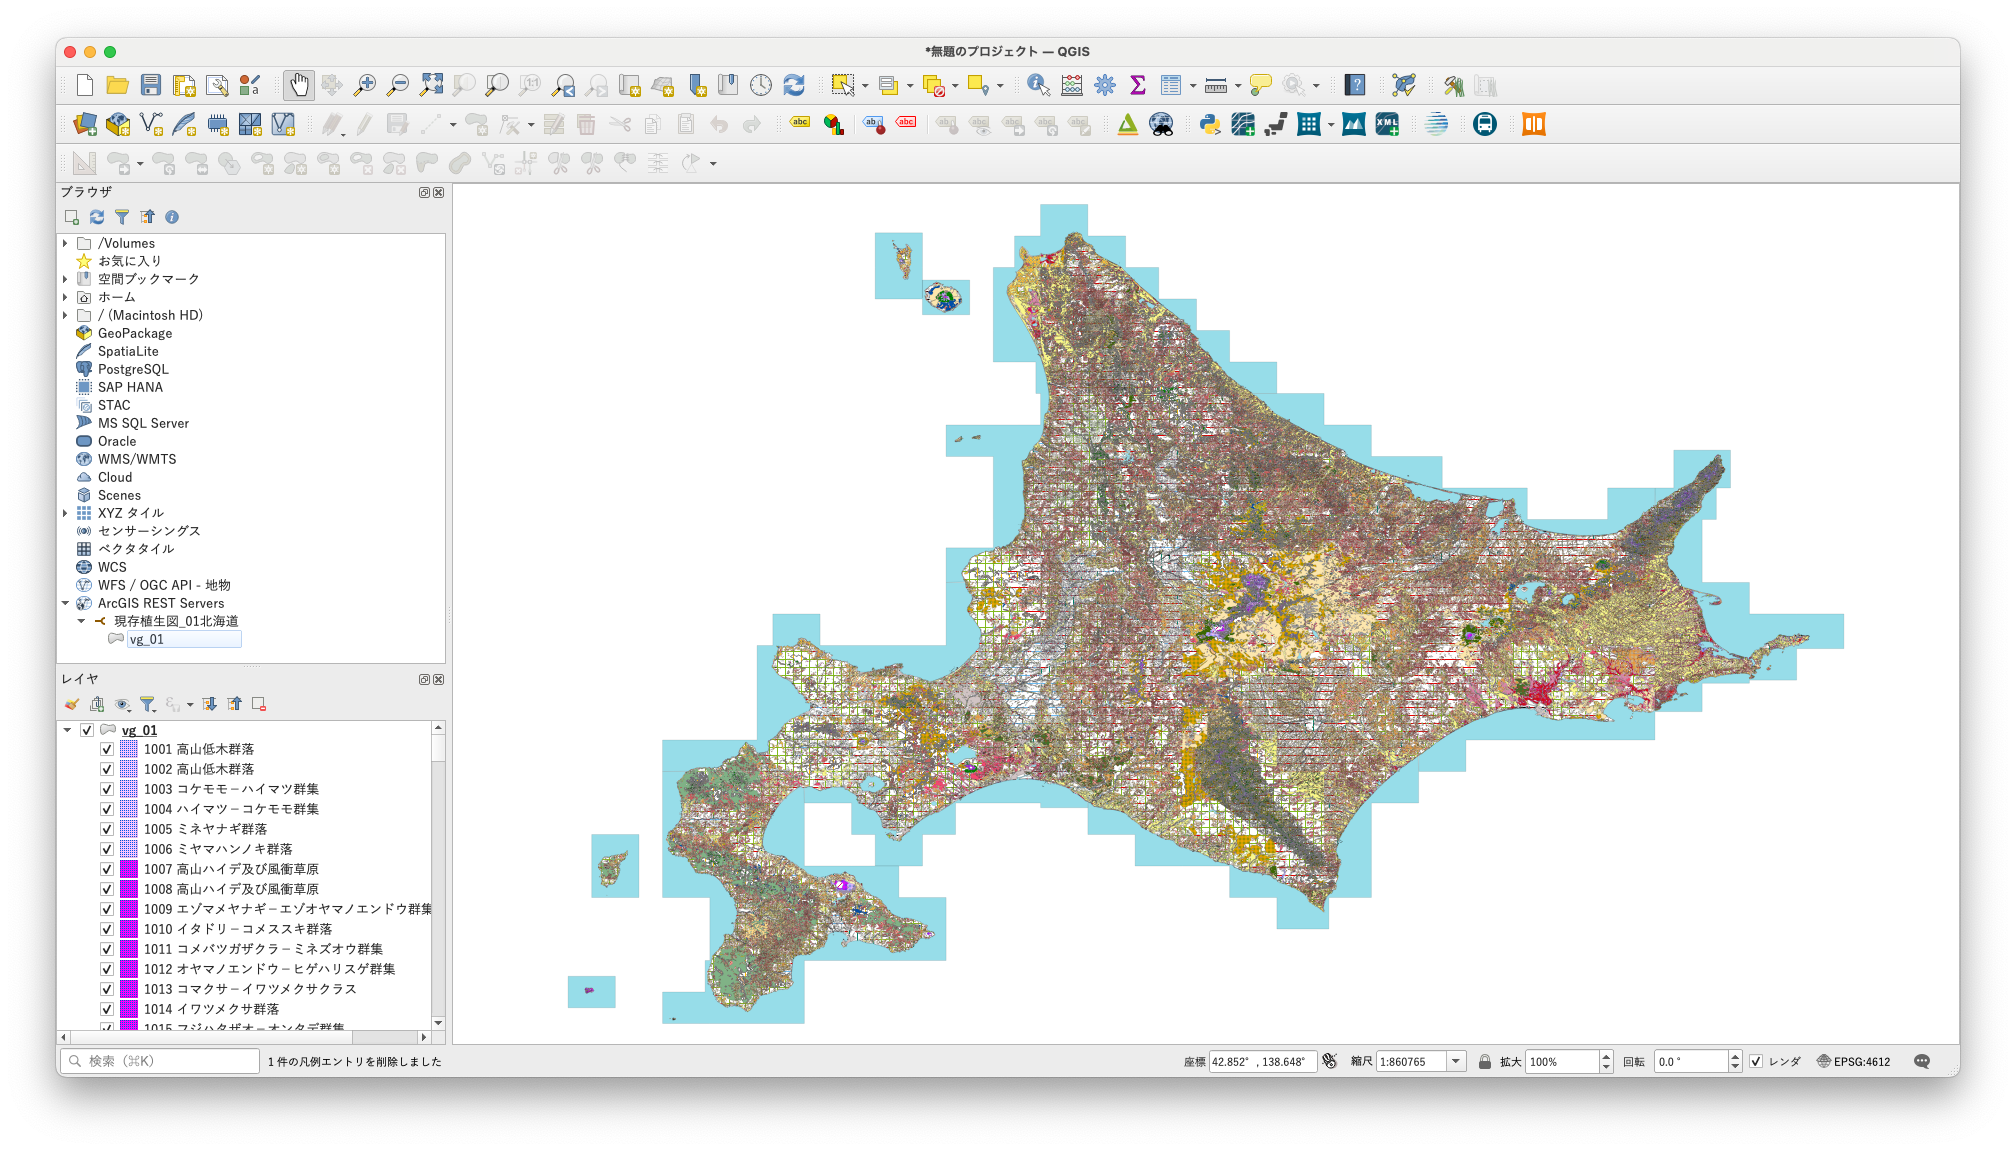Viewport: 2016px width, 1151px height.
Task: Open the attribute table icon
Action: 1171,85
